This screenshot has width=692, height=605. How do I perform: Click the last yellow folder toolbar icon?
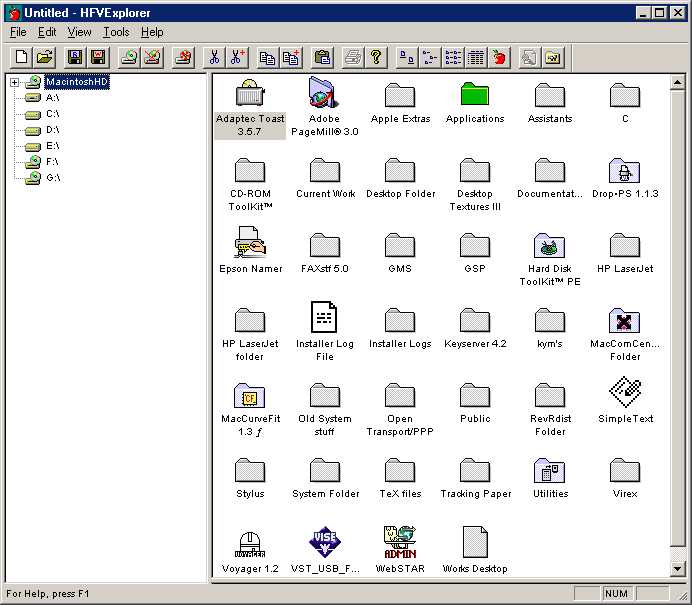tap(553, 57)
